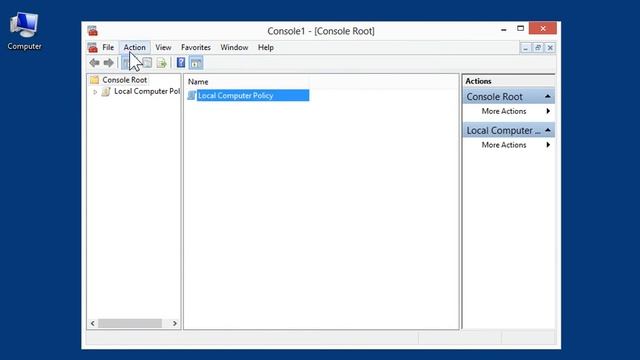Expand the Local Computer Policy tree node

click(x=95, y=92)
